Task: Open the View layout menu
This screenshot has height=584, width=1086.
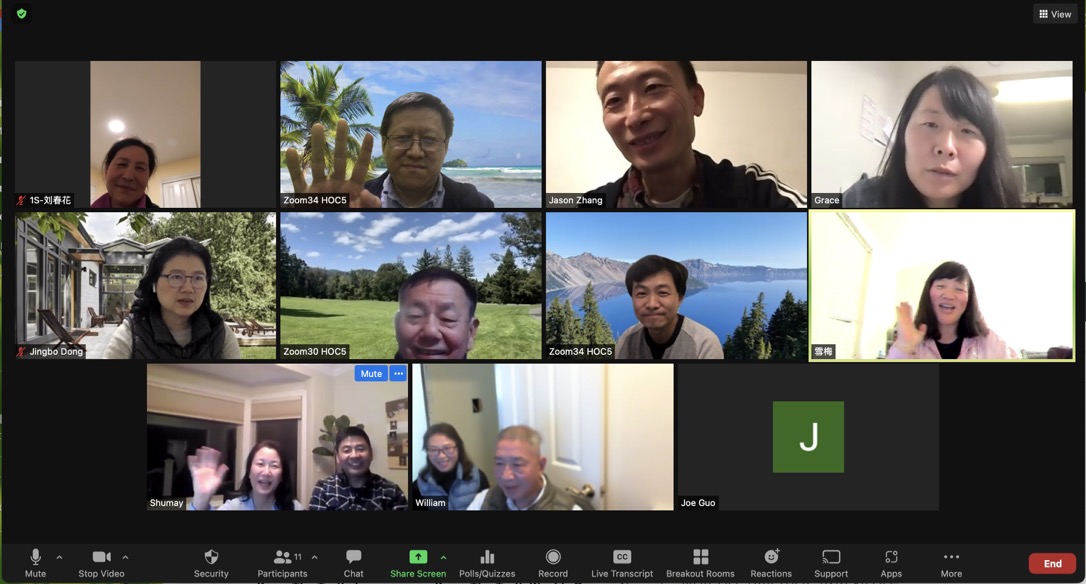Action: click(x=1055, y=14)
